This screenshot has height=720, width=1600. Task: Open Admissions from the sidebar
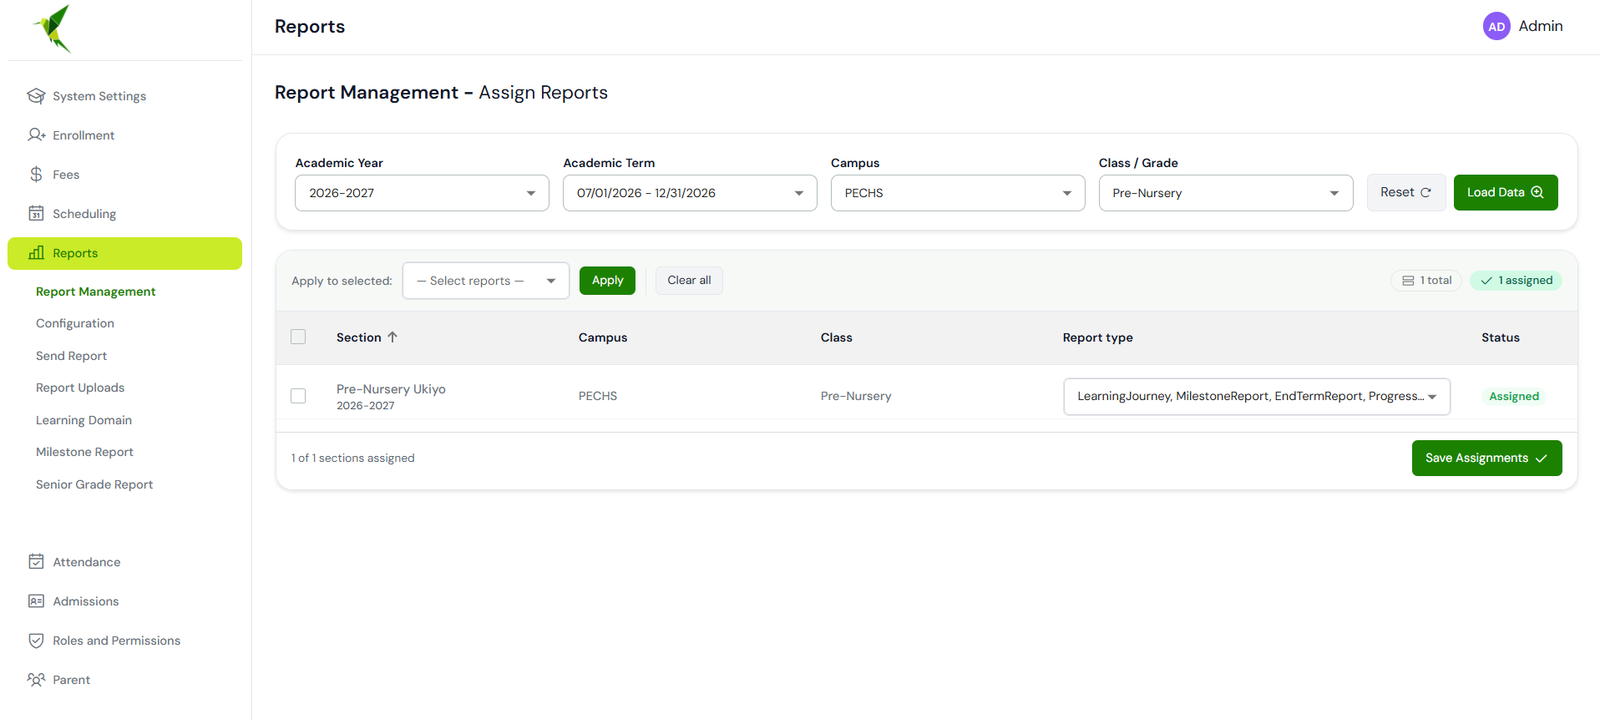pos(125,601)
